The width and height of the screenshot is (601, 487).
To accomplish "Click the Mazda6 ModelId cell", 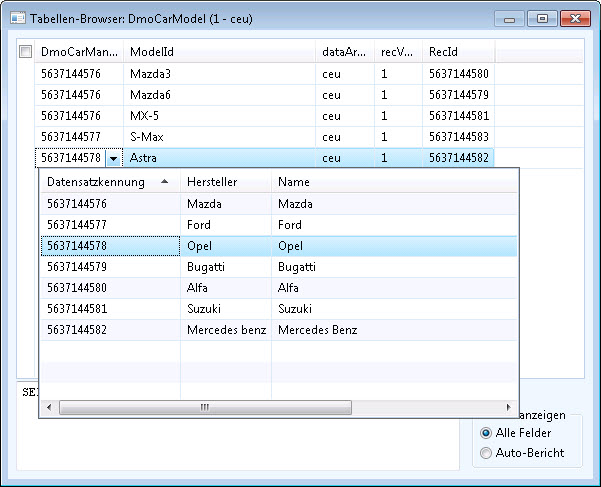I will tap(220, 95).
